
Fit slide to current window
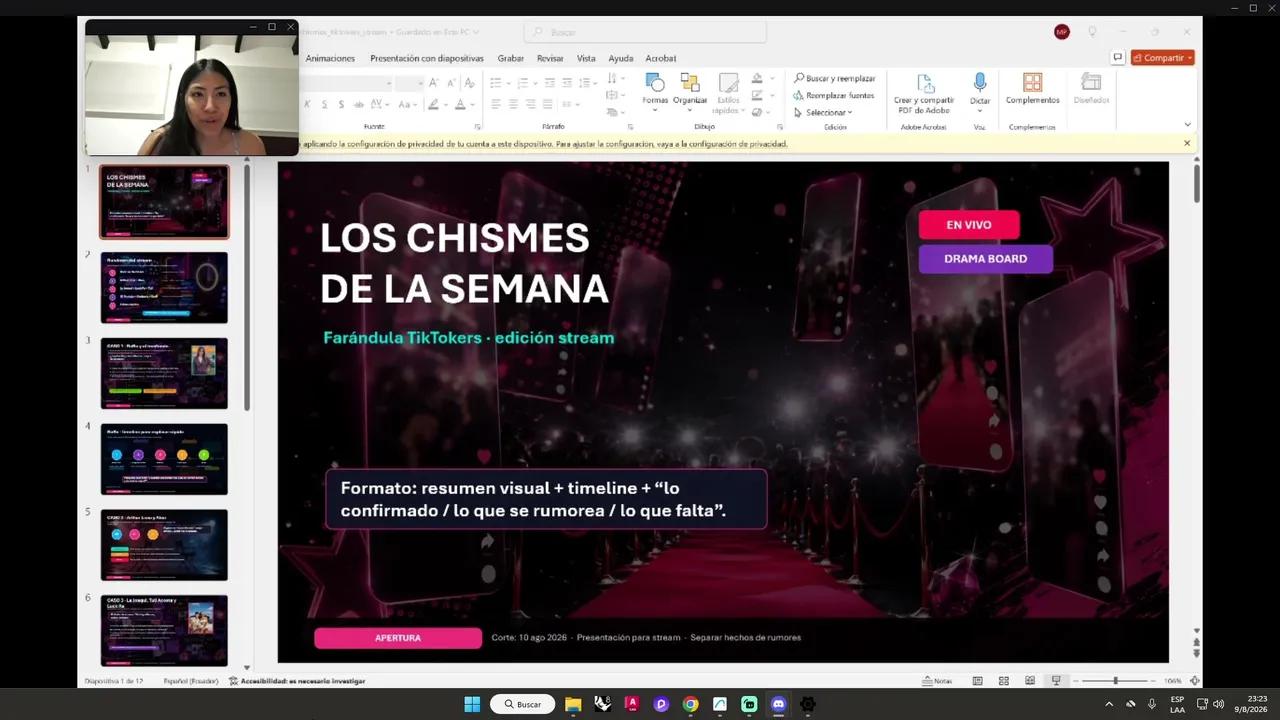1195,681
